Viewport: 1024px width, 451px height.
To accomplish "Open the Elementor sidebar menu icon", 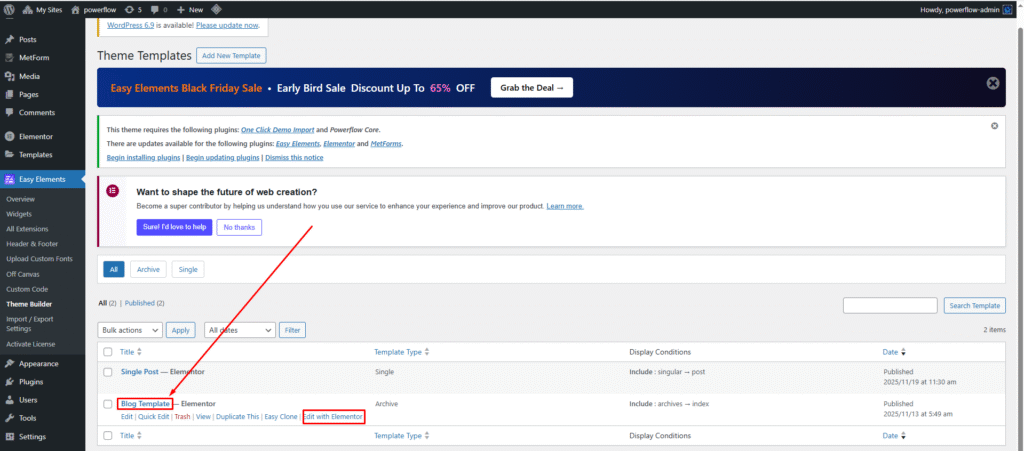I will 9,136.
